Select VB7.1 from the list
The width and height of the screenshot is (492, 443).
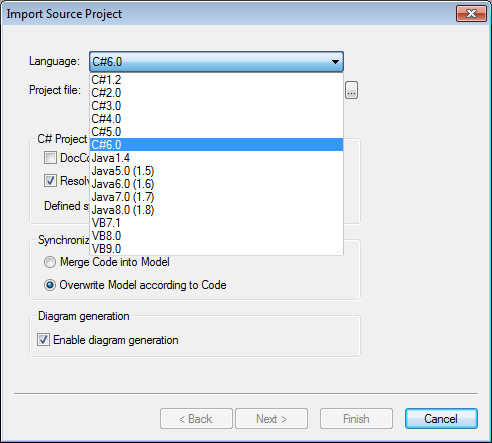point(216,223)
